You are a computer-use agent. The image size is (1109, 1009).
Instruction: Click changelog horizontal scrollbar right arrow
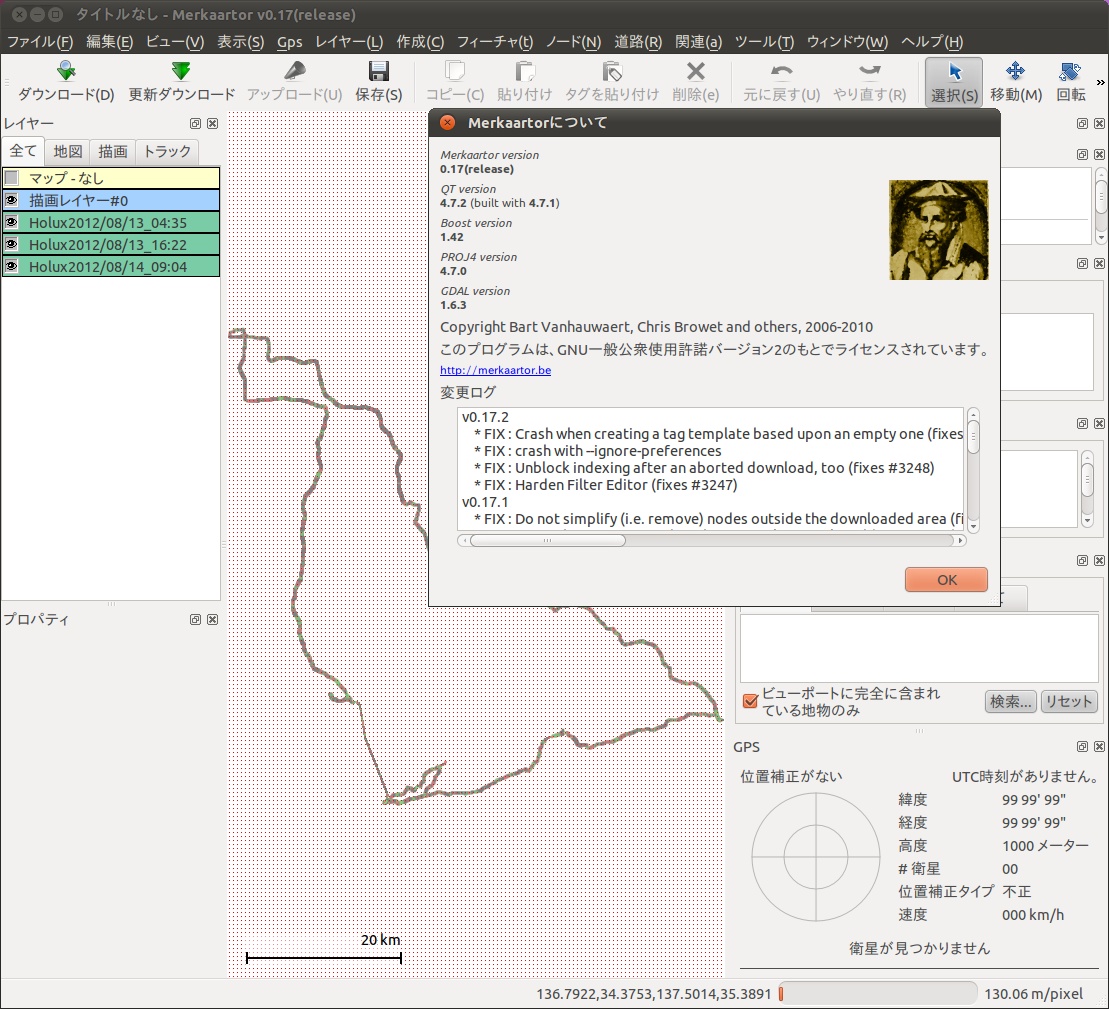point(960,541)
